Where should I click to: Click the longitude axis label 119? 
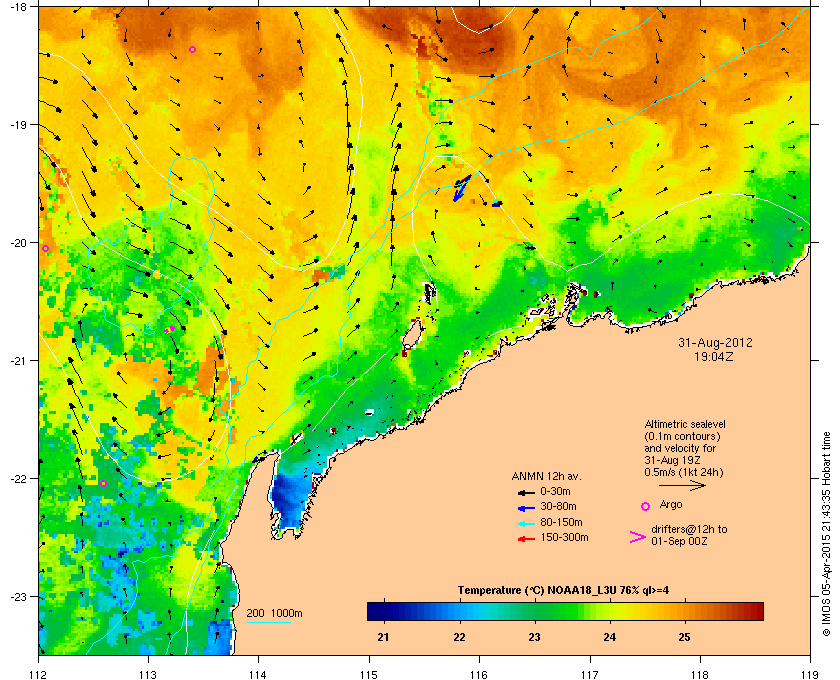point(810,675)
